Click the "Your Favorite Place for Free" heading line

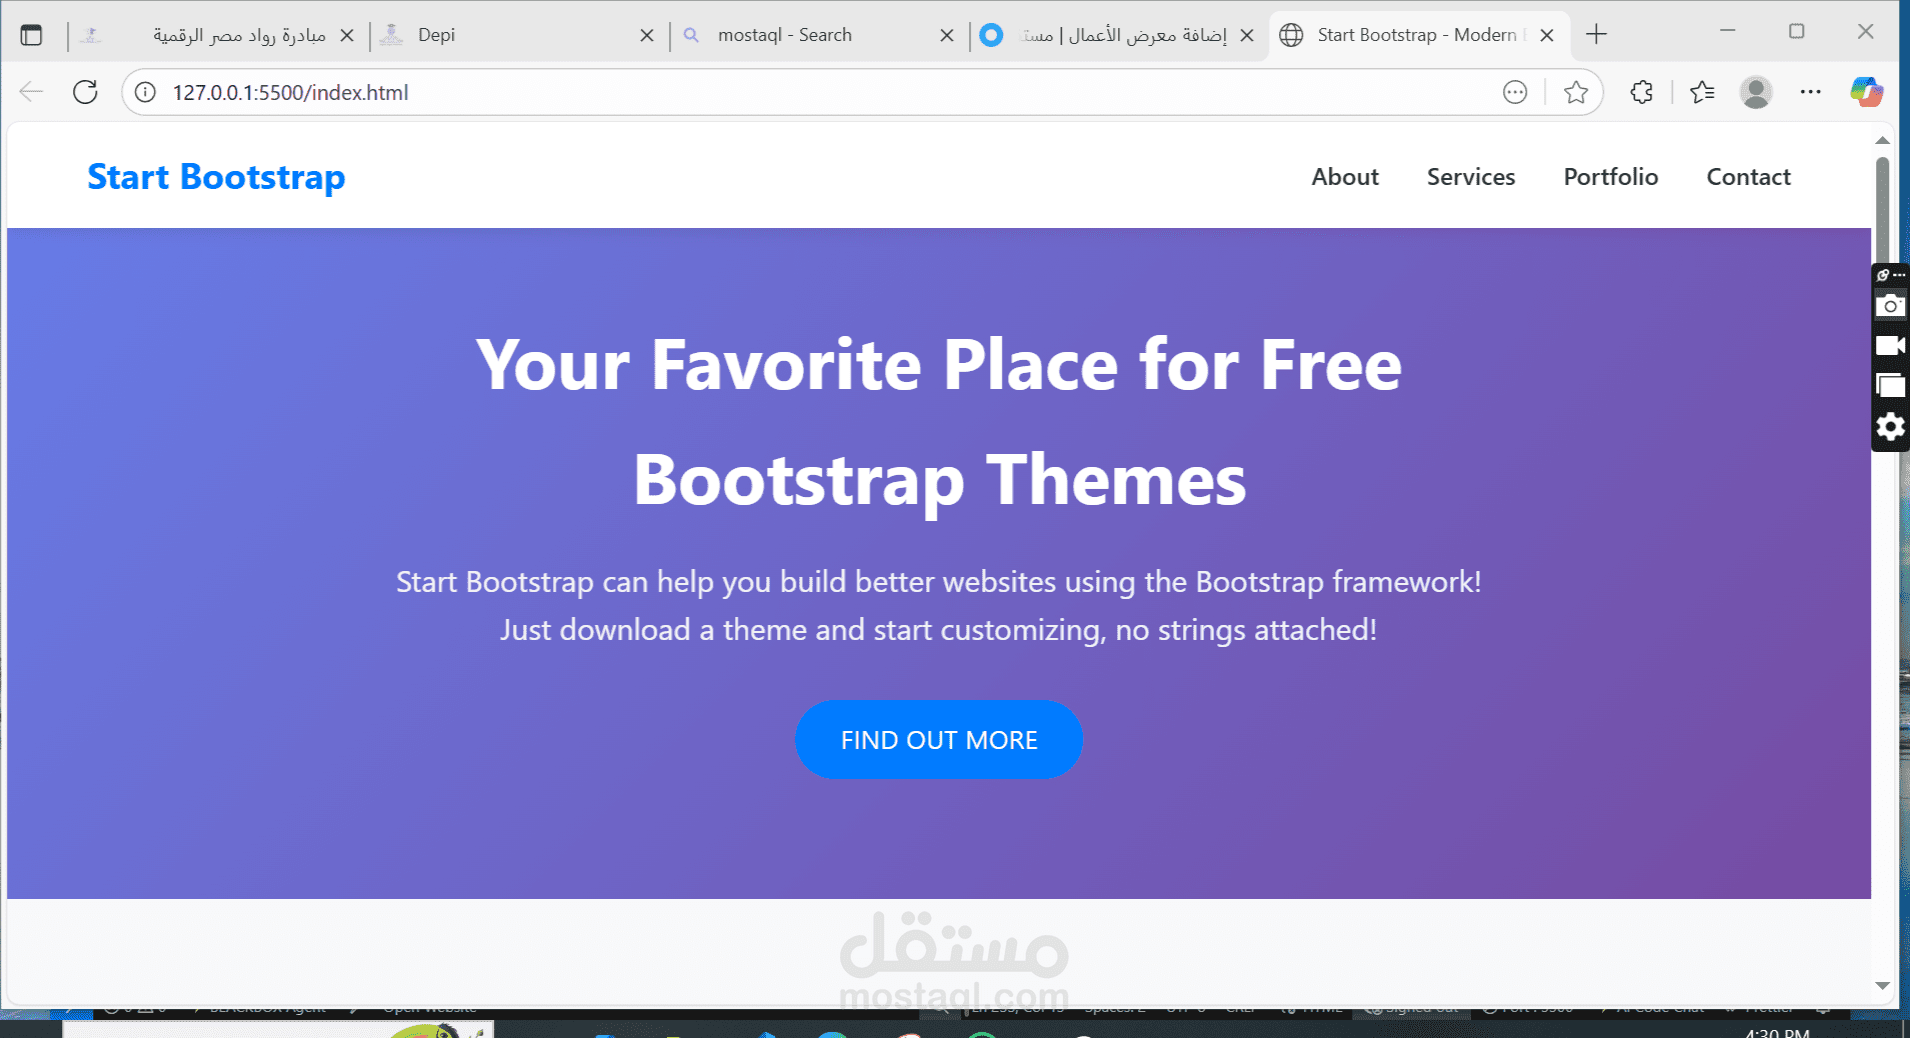939,365
